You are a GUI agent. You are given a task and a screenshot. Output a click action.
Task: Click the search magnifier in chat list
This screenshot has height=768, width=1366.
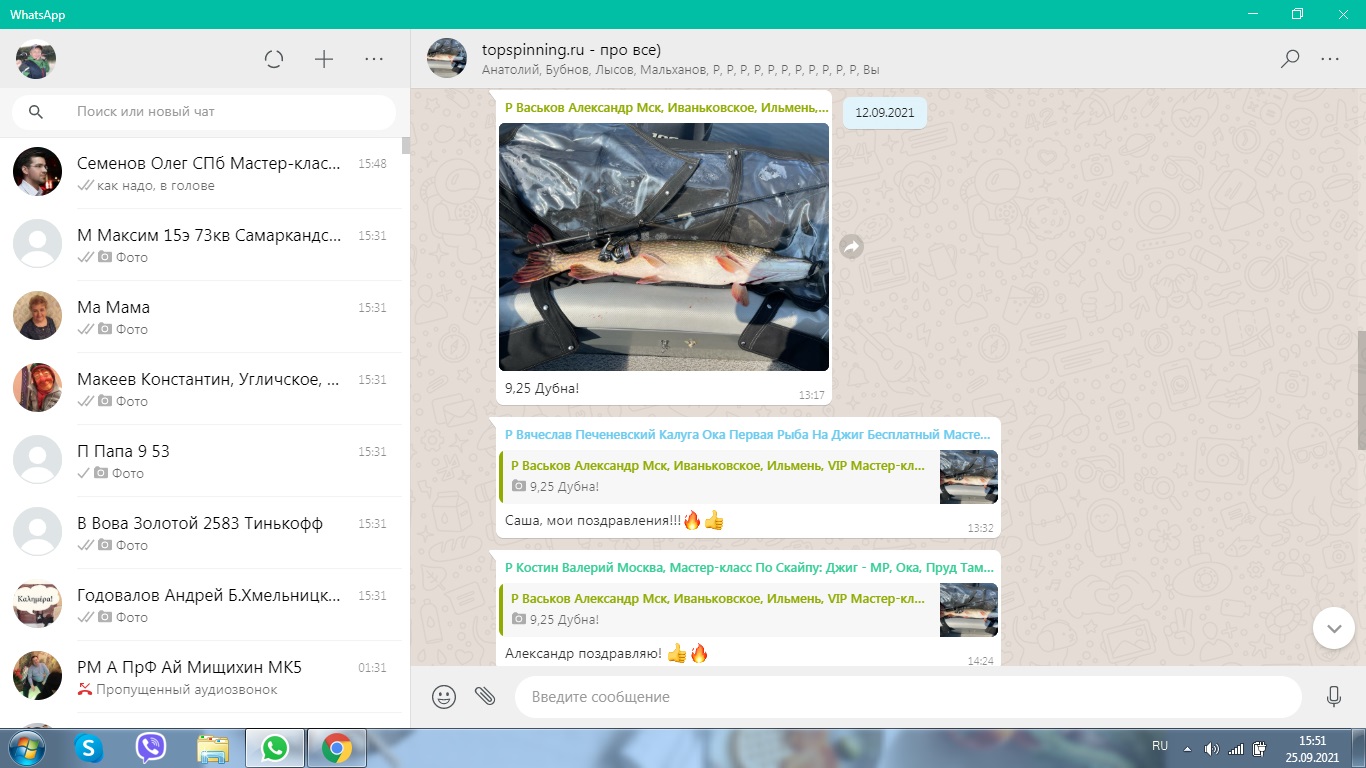[36, 112]
